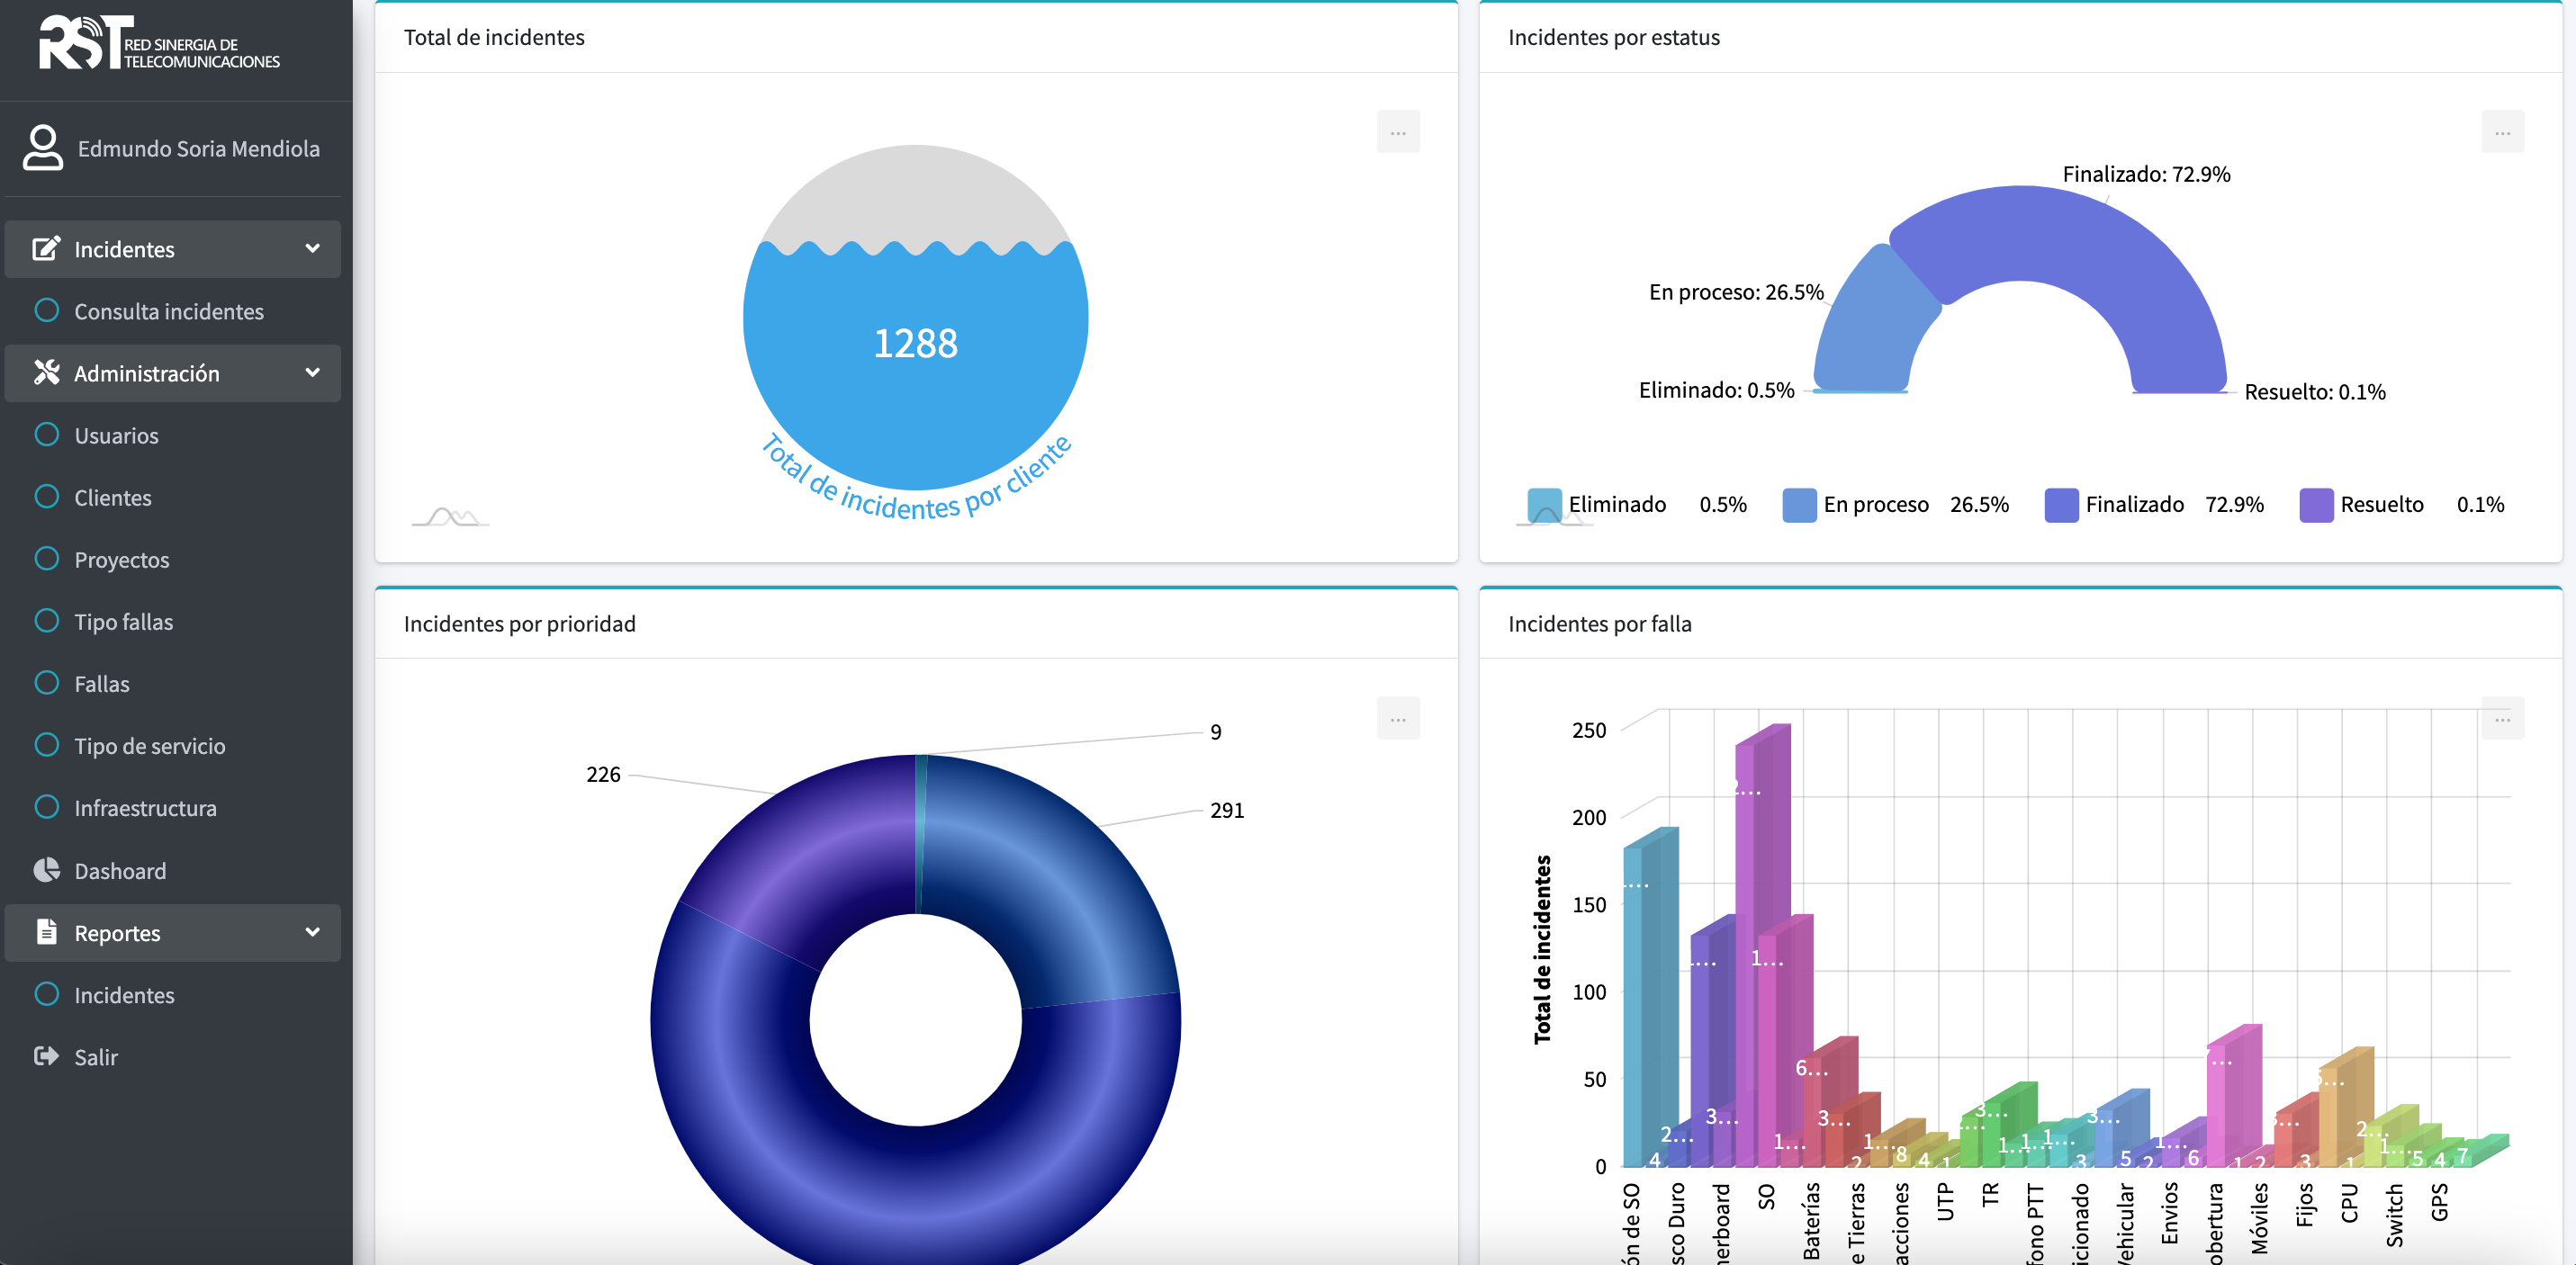Click the Incidentes edit pencil icon
Image resolution: width=2576 pixels, height=1265 pixels.
coord(46,248)
